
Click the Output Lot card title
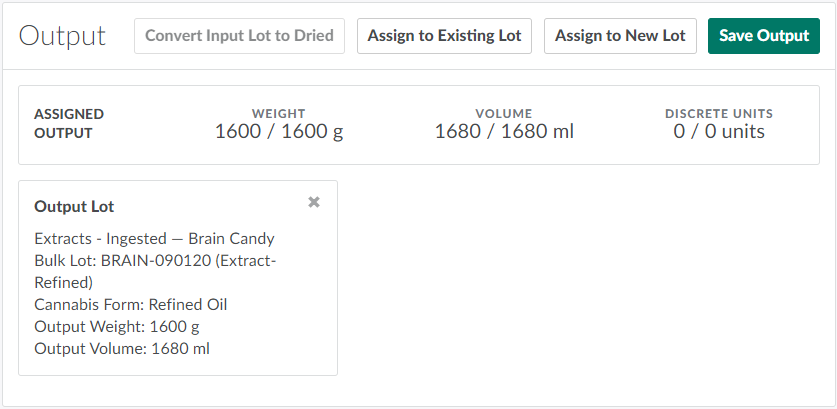pyautogui.click(x=74, y=207)
